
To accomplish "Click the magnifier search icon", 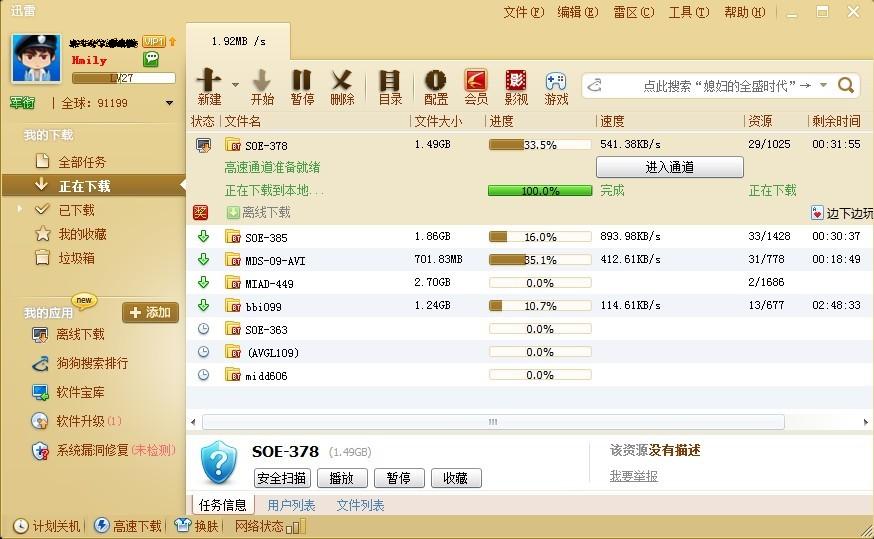I will tap(846, 85).
